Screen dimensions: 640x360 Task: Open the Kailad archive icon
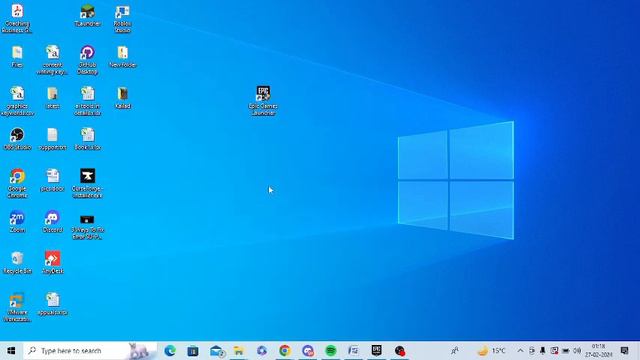[x=122, y=98]
